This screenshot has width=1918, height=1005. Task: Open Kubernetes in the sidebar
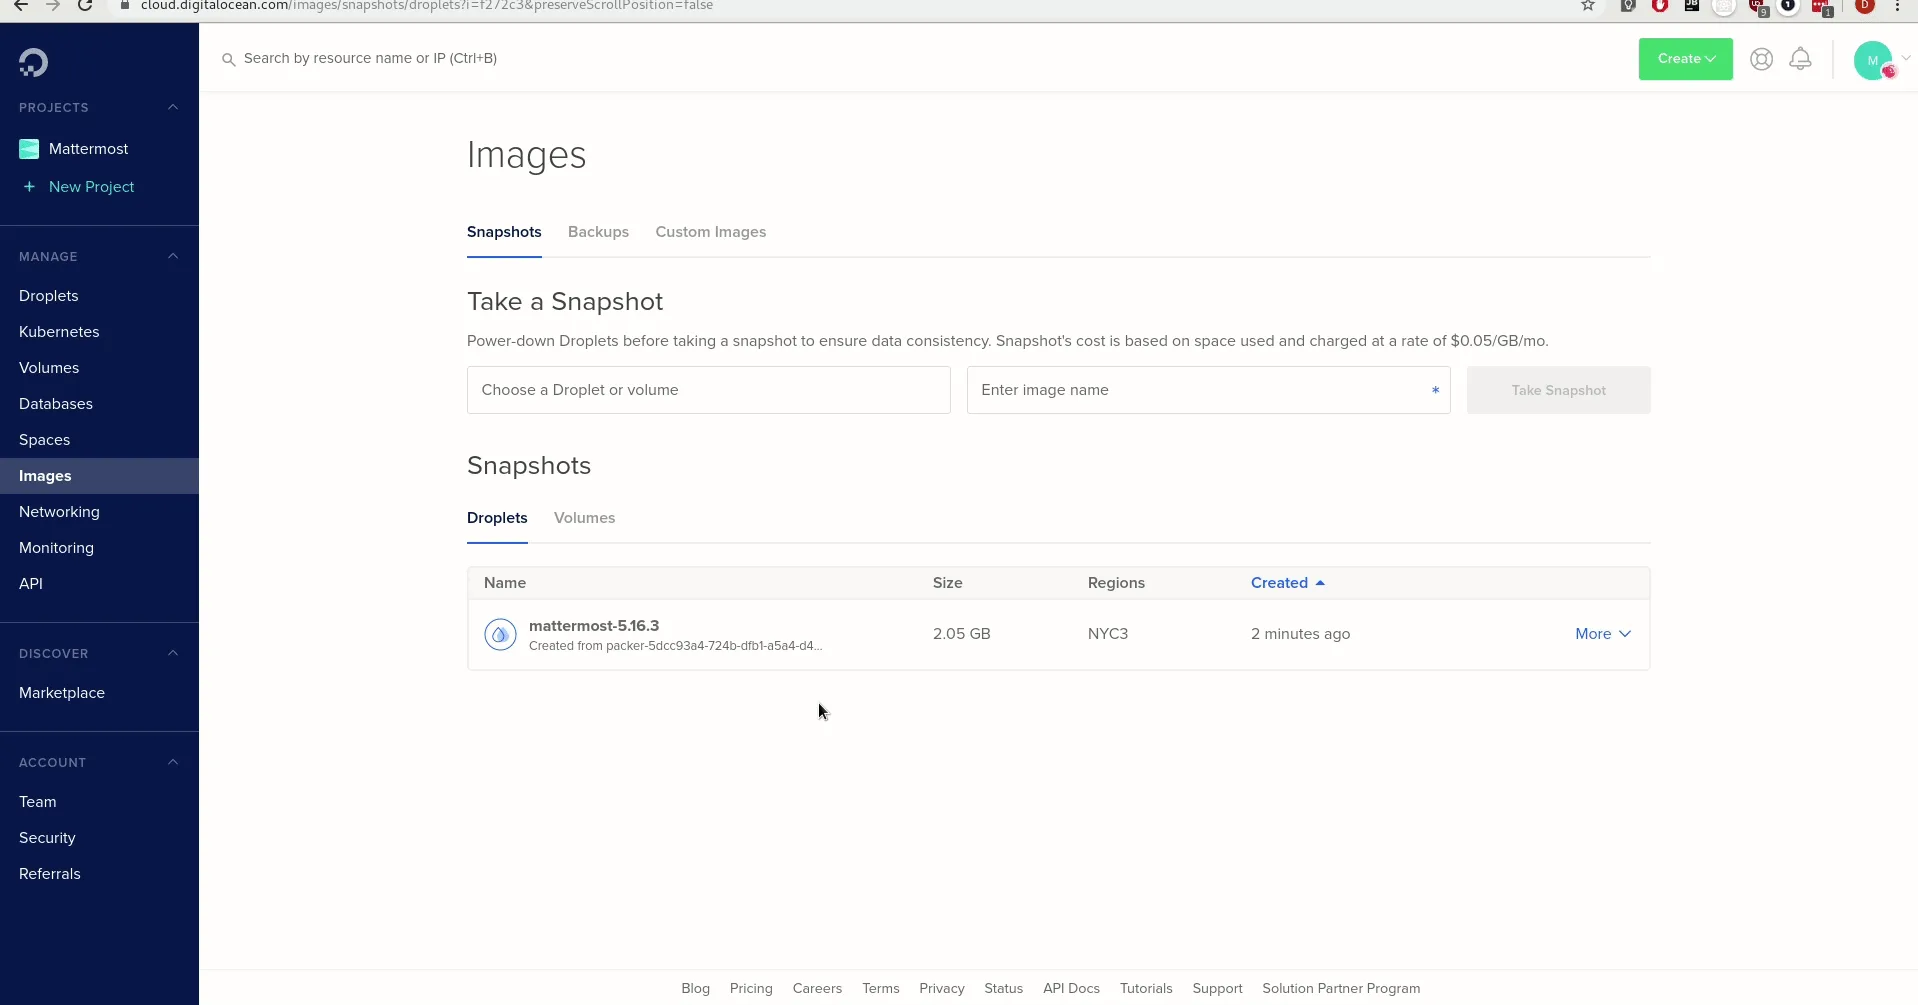tap(59, 332)
